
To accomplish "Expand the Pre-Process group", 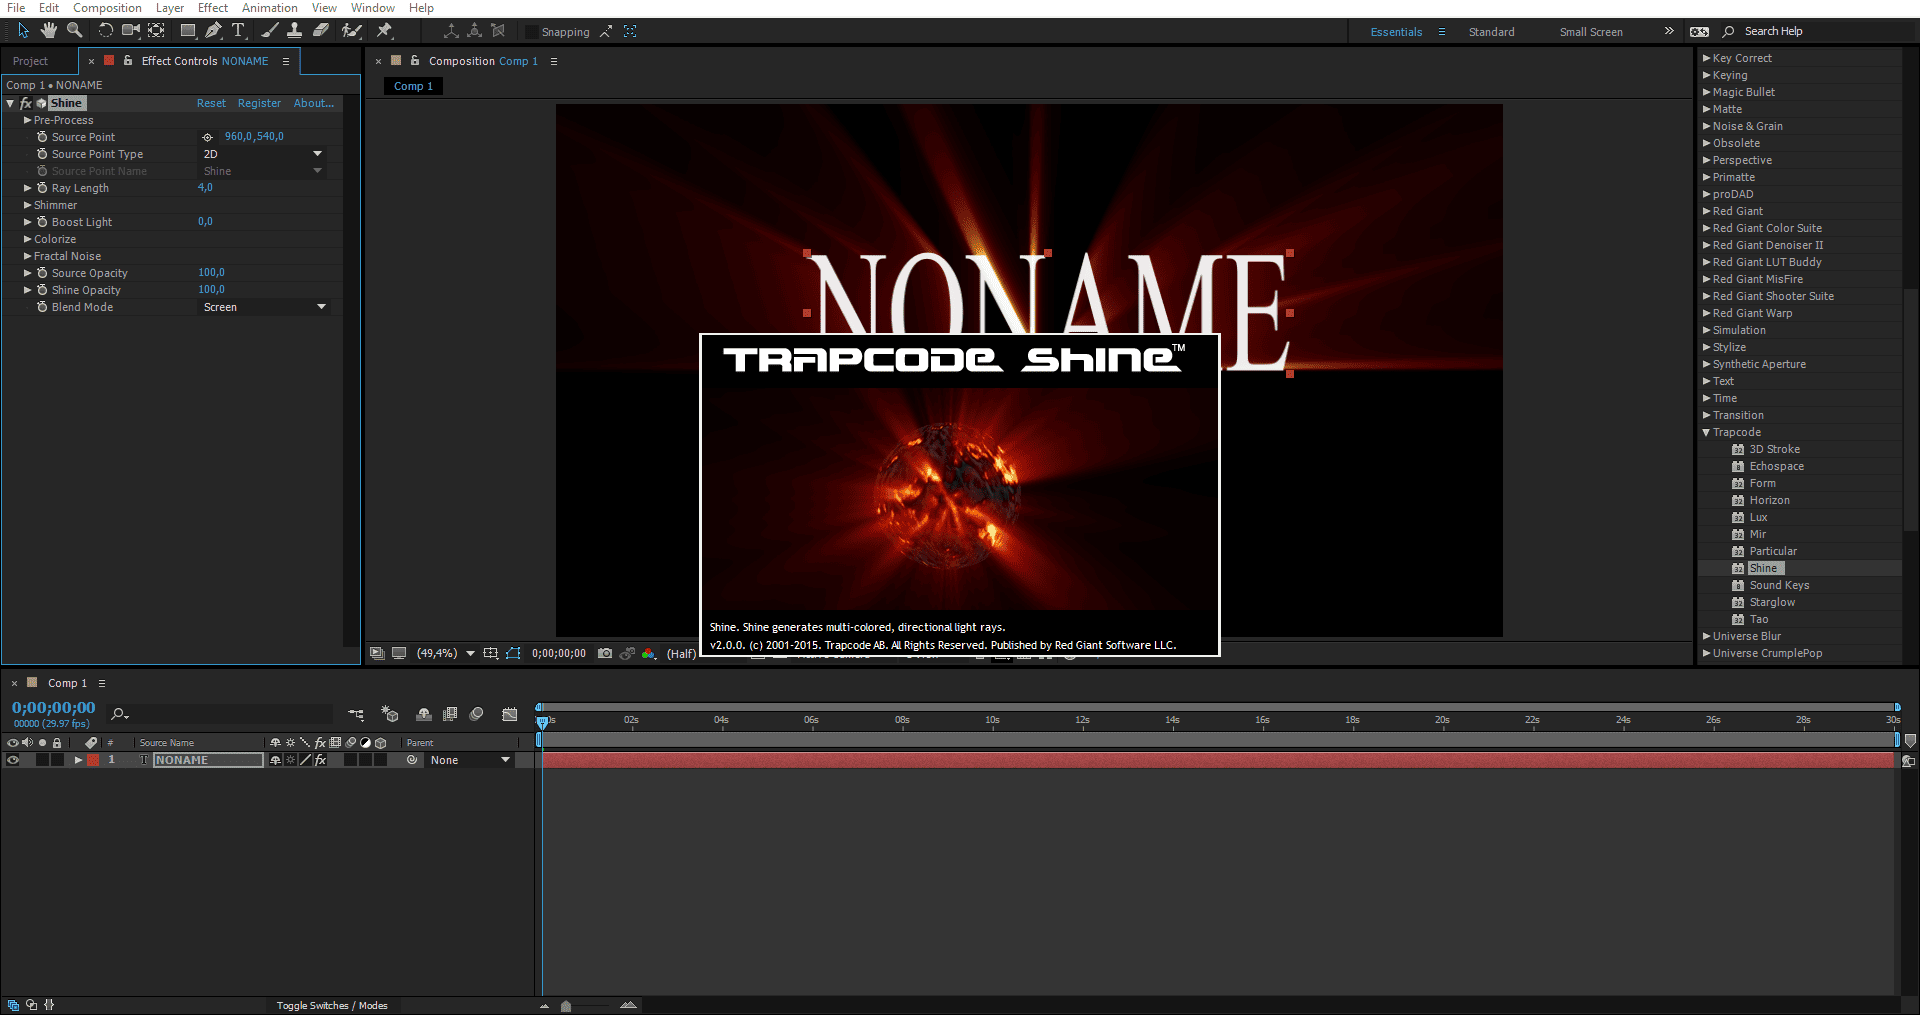I will [x=28, y=120].
